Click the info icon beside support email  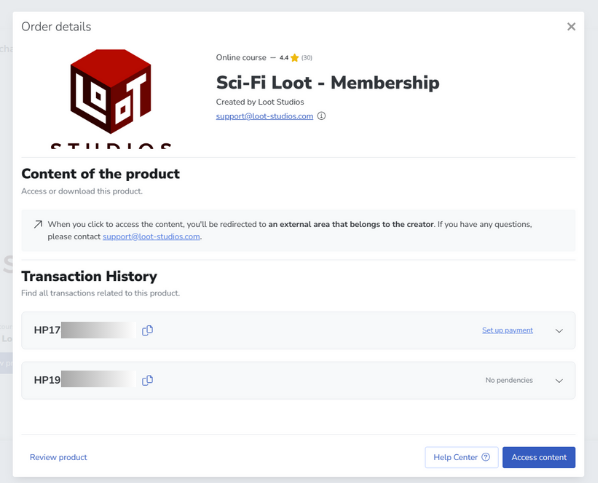click(322, 116)
